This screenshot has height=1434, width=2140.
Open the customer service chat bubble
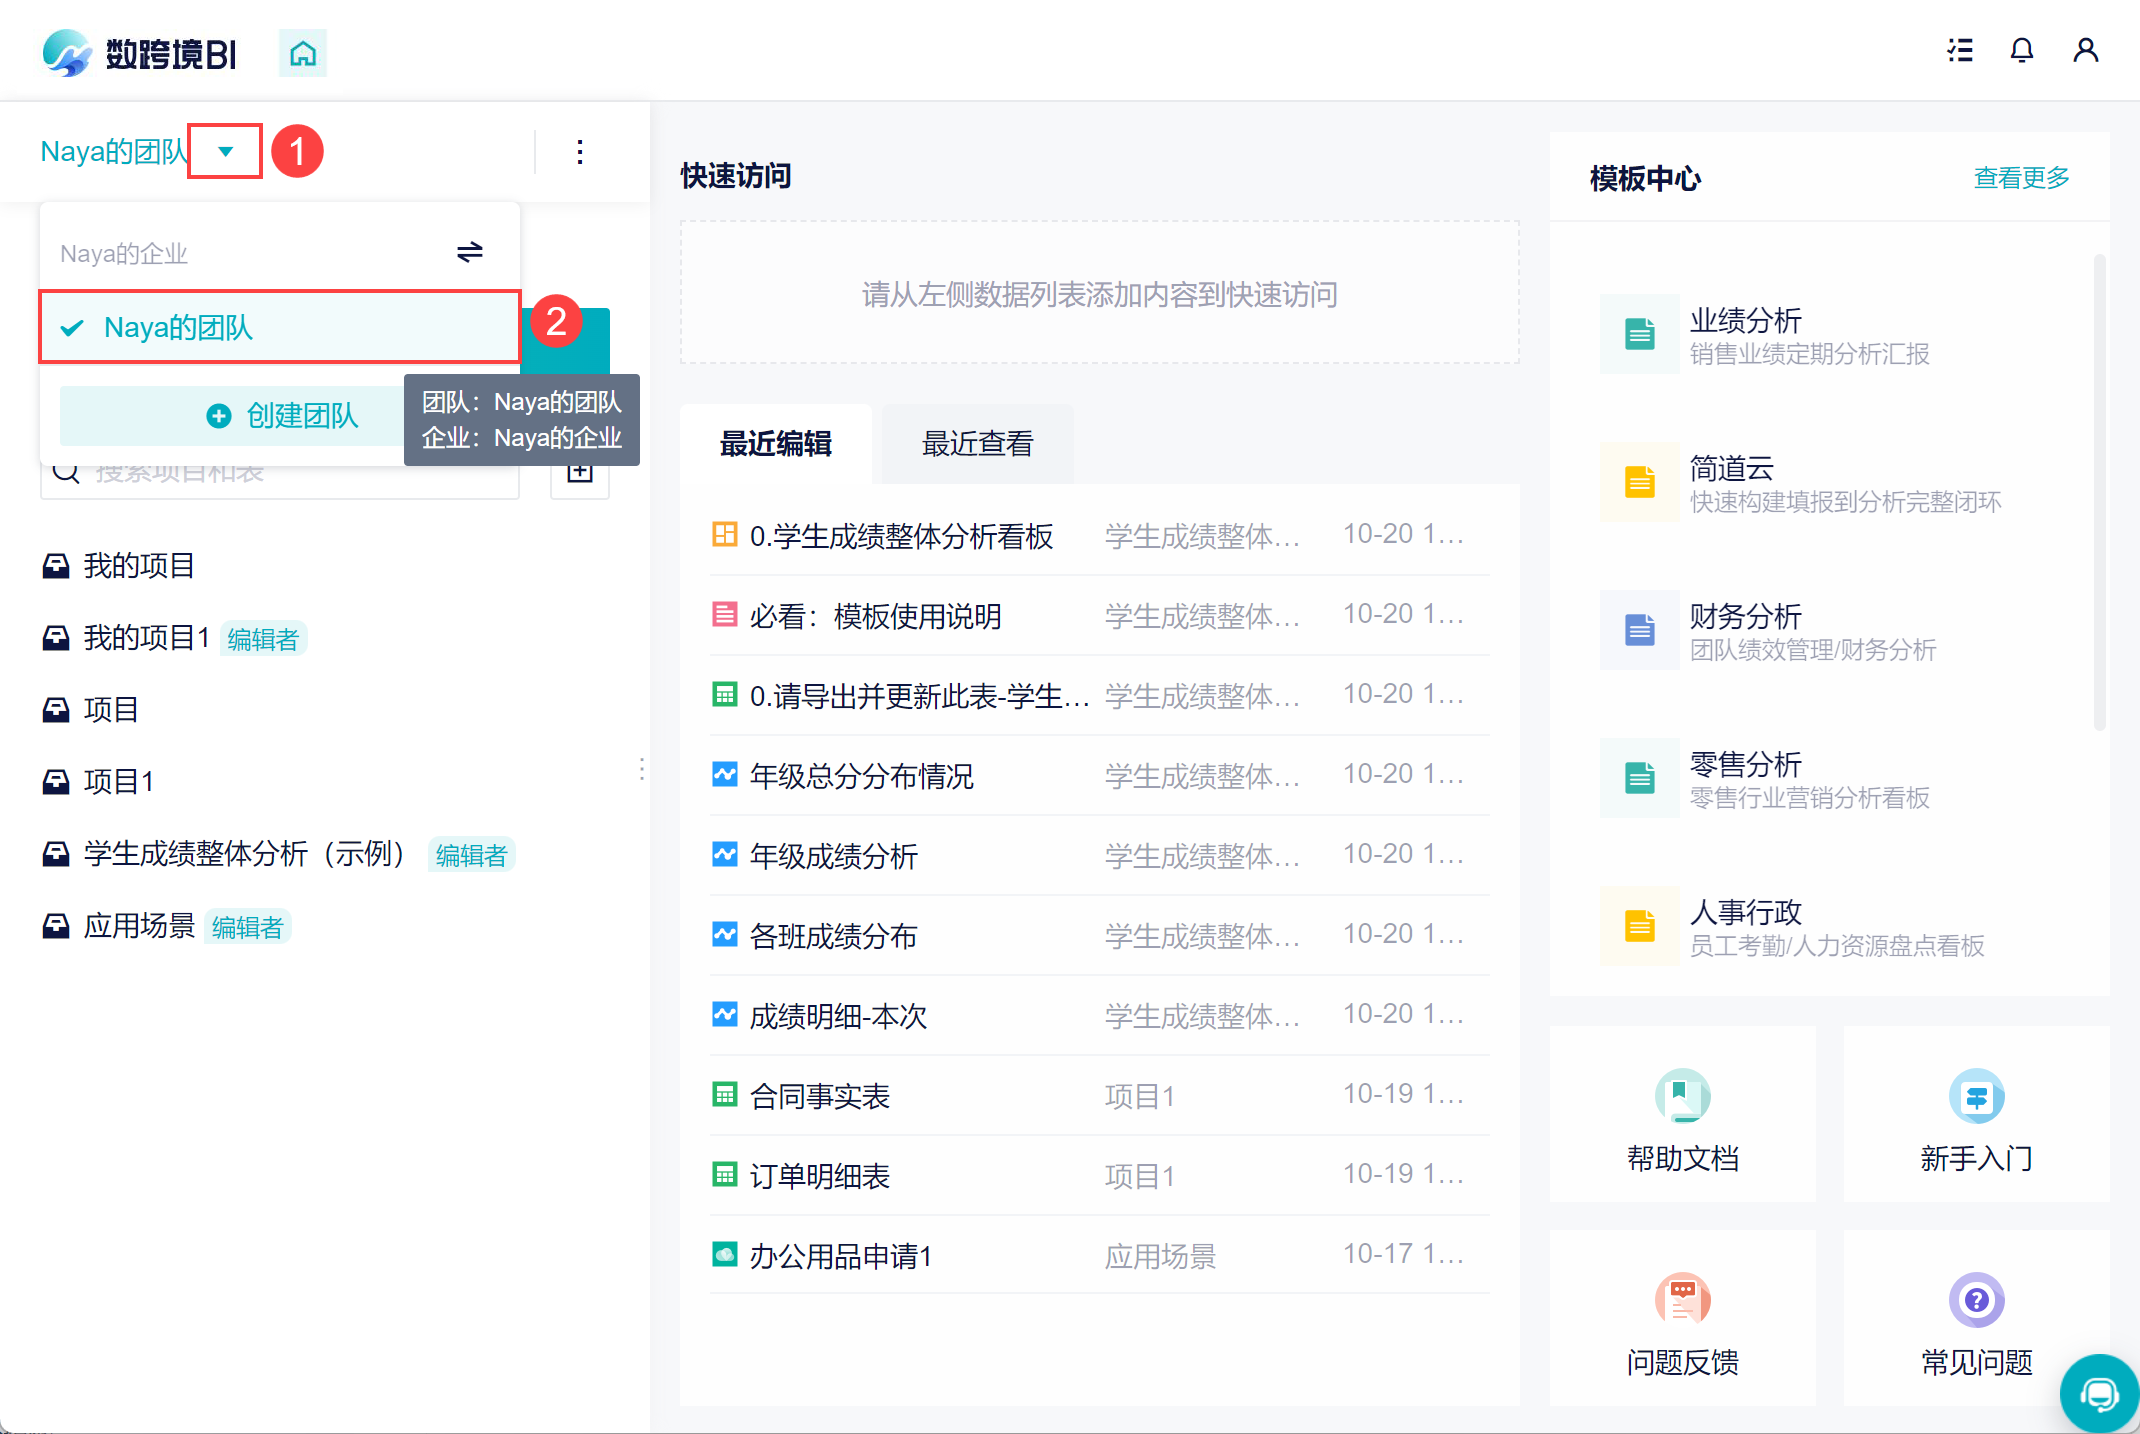[2098, 1394]
